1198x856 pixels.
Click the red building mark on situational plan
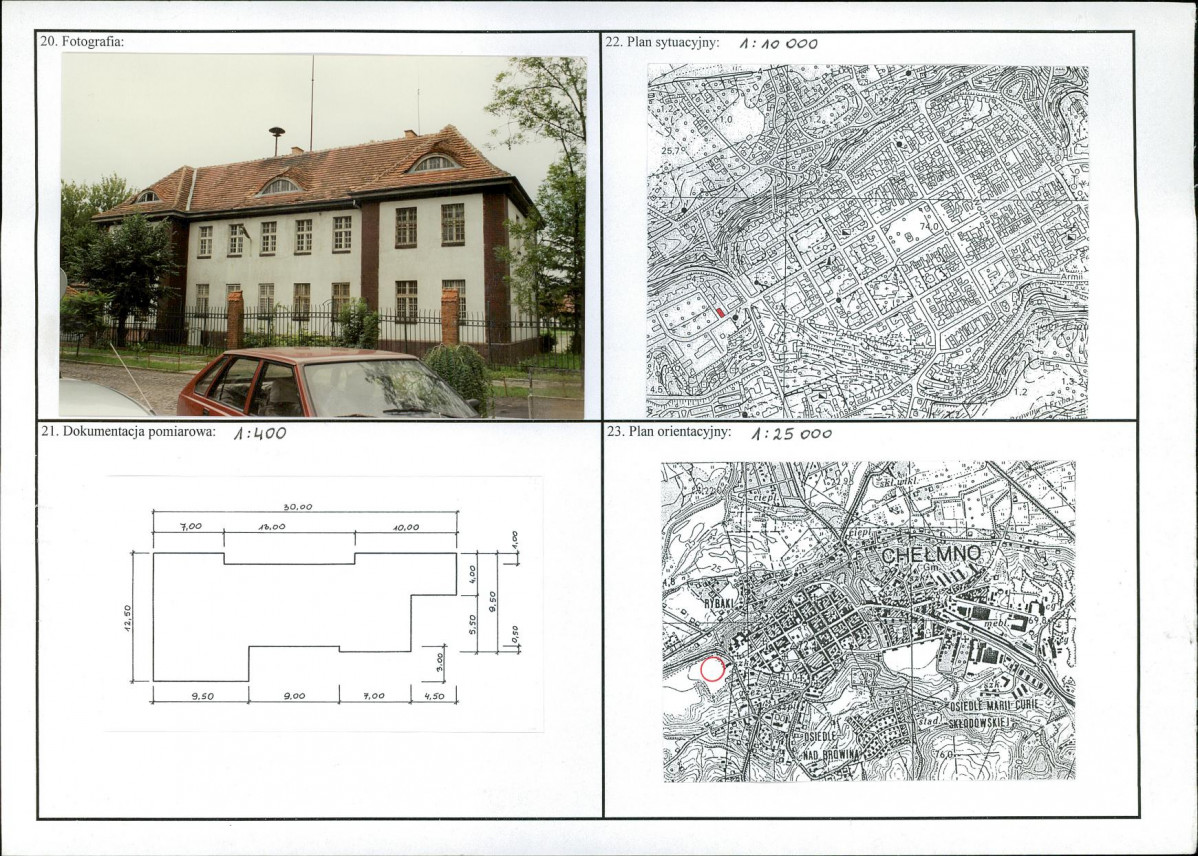click(720, 313)
